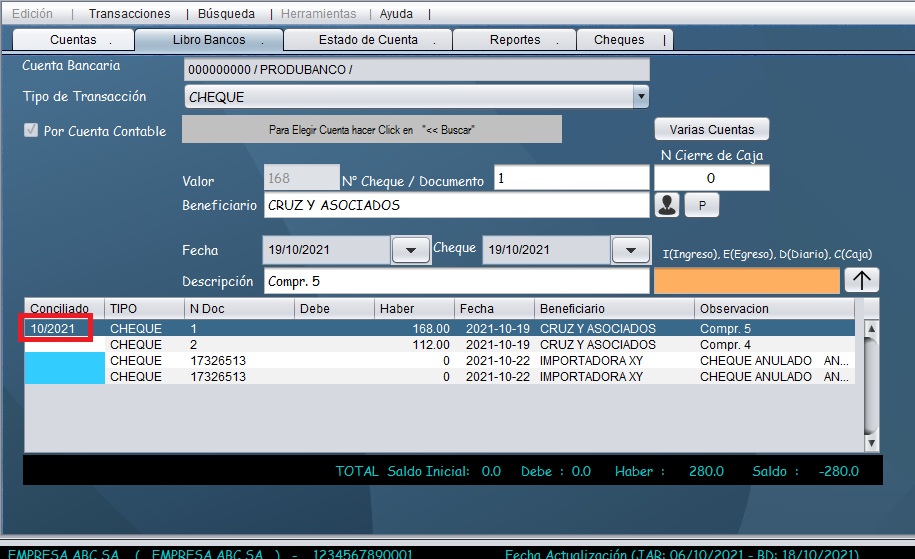The image size is (915, 559).
Task: Click the beneficiary person icon button
Action: (667, 205)
